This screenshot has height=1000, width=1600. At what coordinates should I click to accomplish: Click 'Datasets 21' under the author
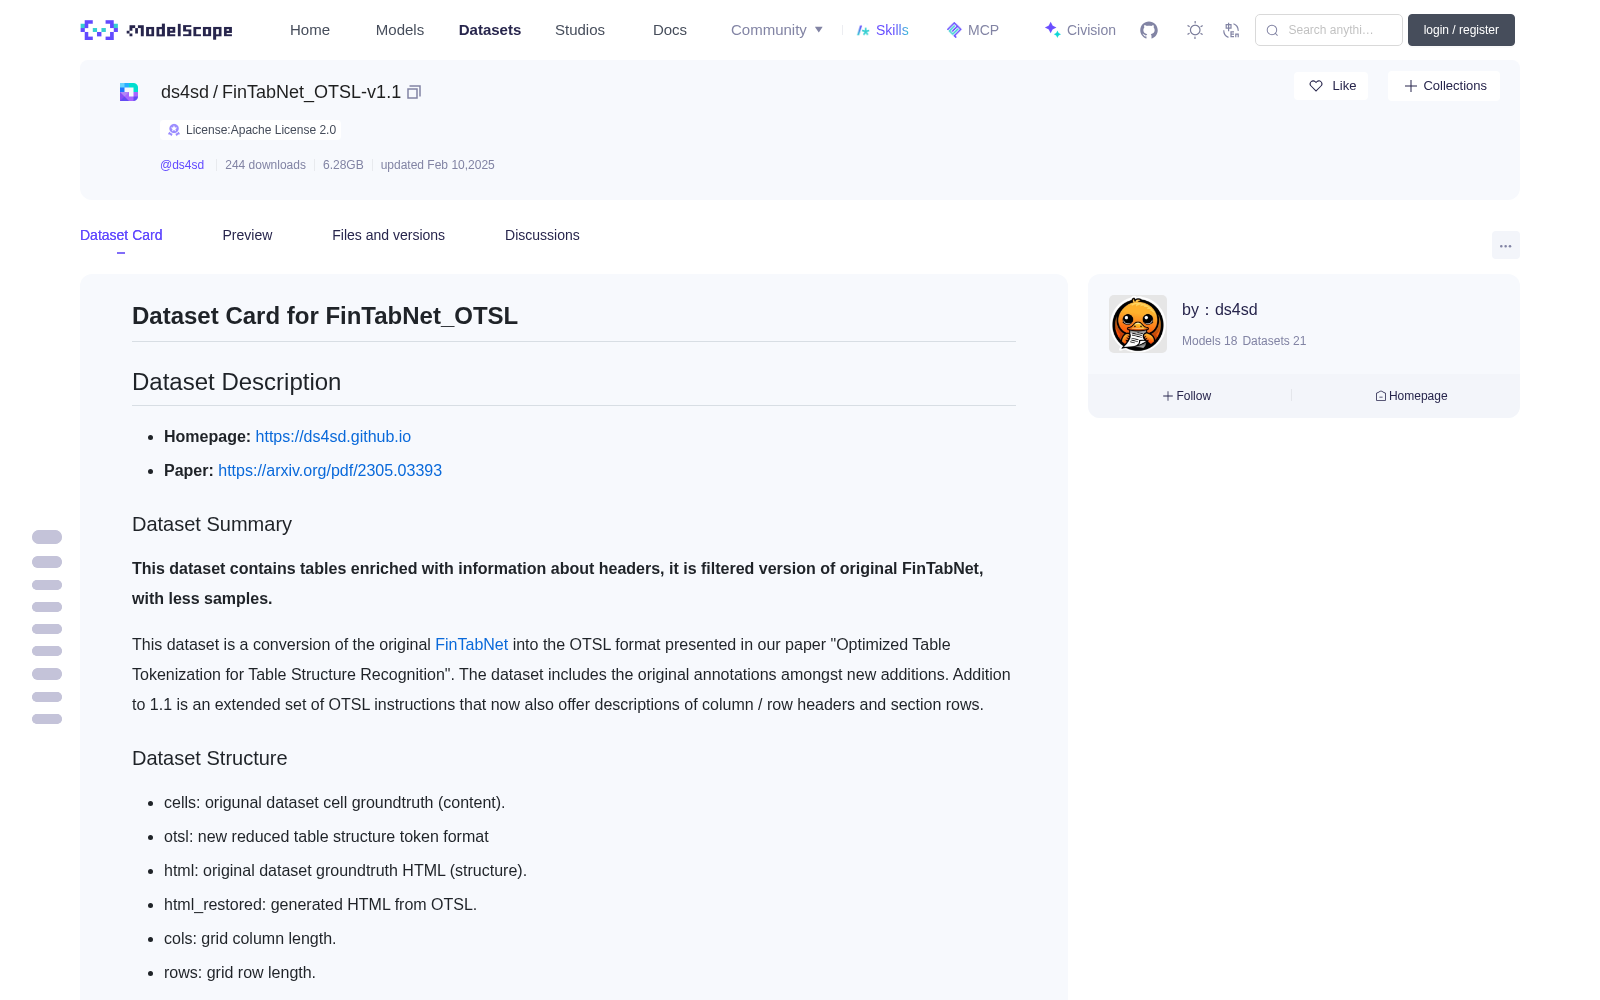tap(1274, 341)
